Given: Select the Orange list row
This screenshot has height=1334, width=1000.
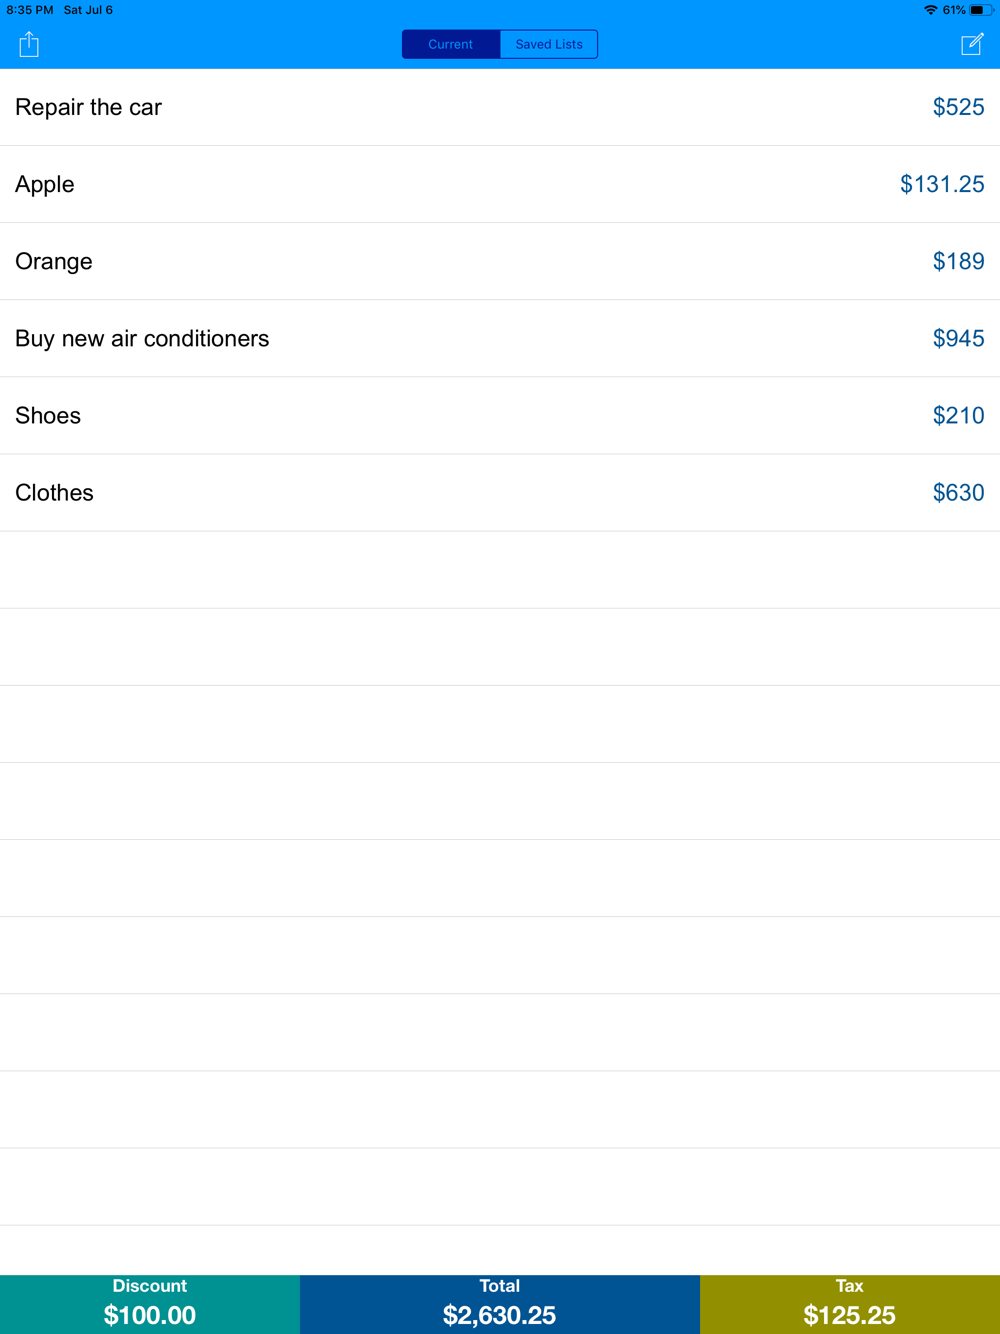Looking at the screenshot, I should 500,261.
